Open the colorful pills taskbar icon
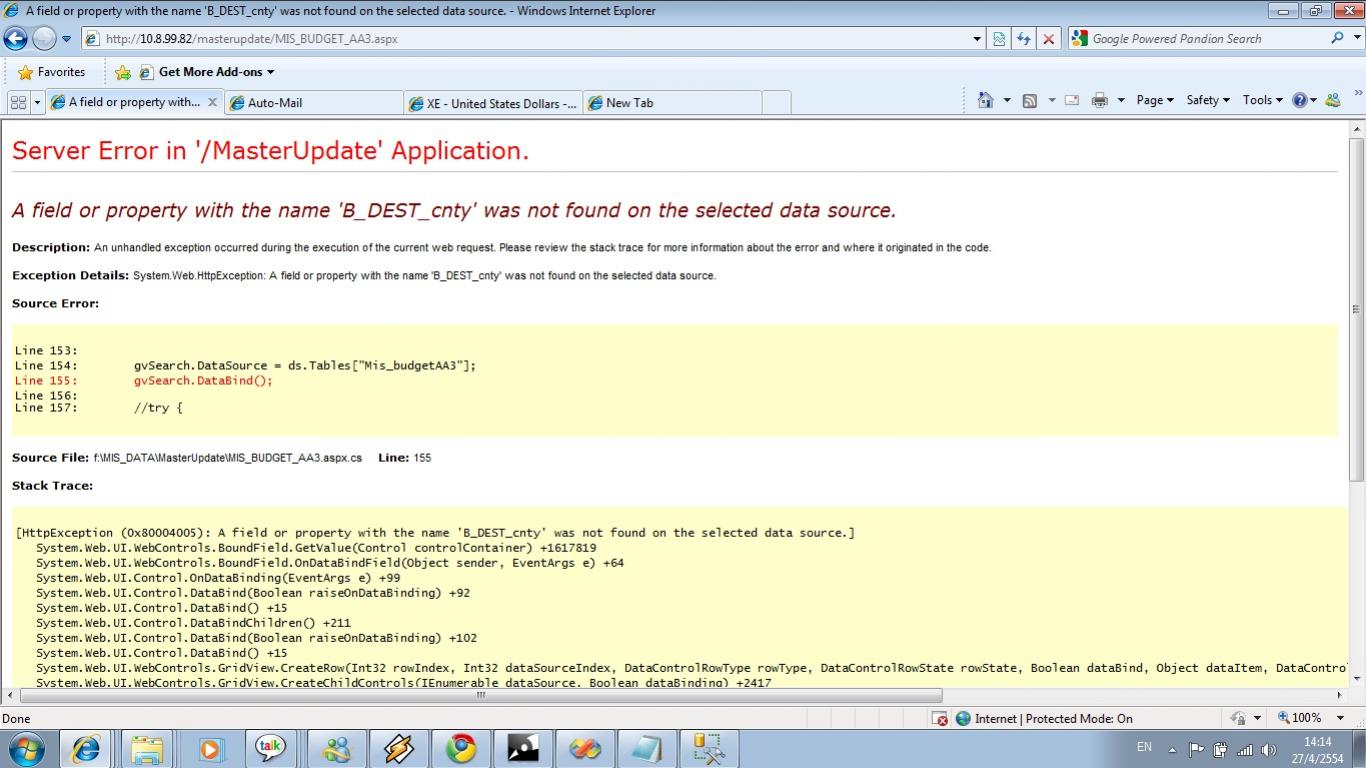 coord(585,748)
